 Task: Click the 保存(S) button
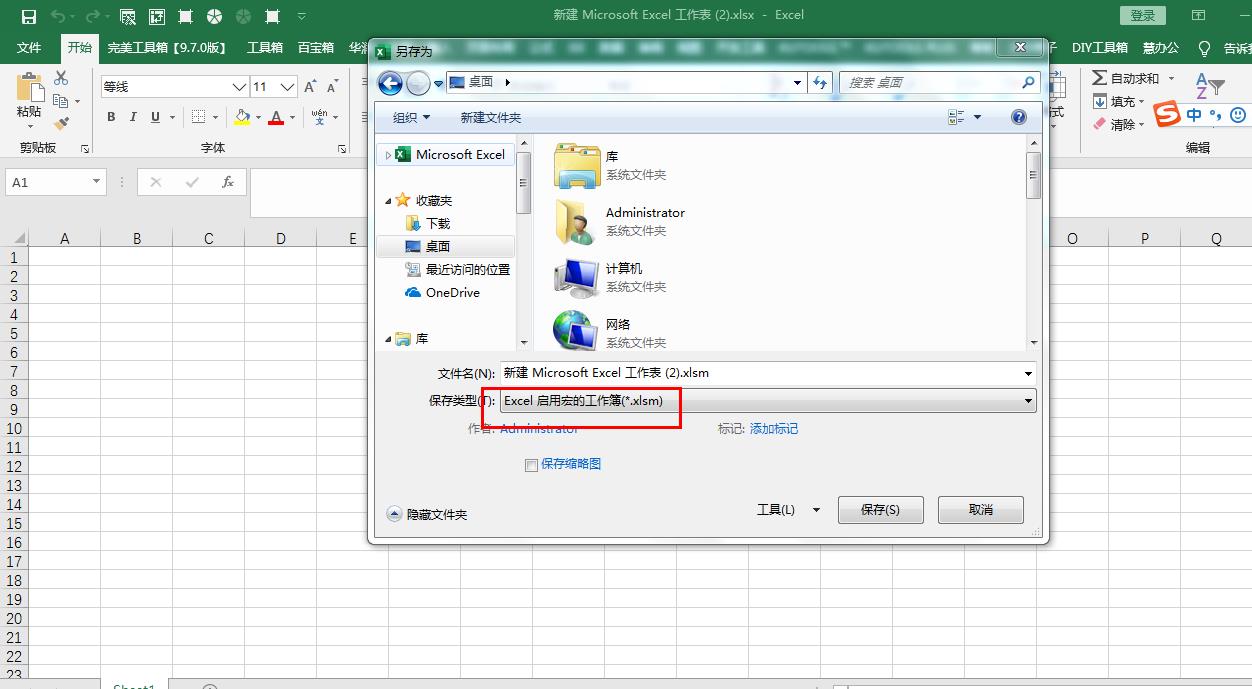(x=880, y=509)
